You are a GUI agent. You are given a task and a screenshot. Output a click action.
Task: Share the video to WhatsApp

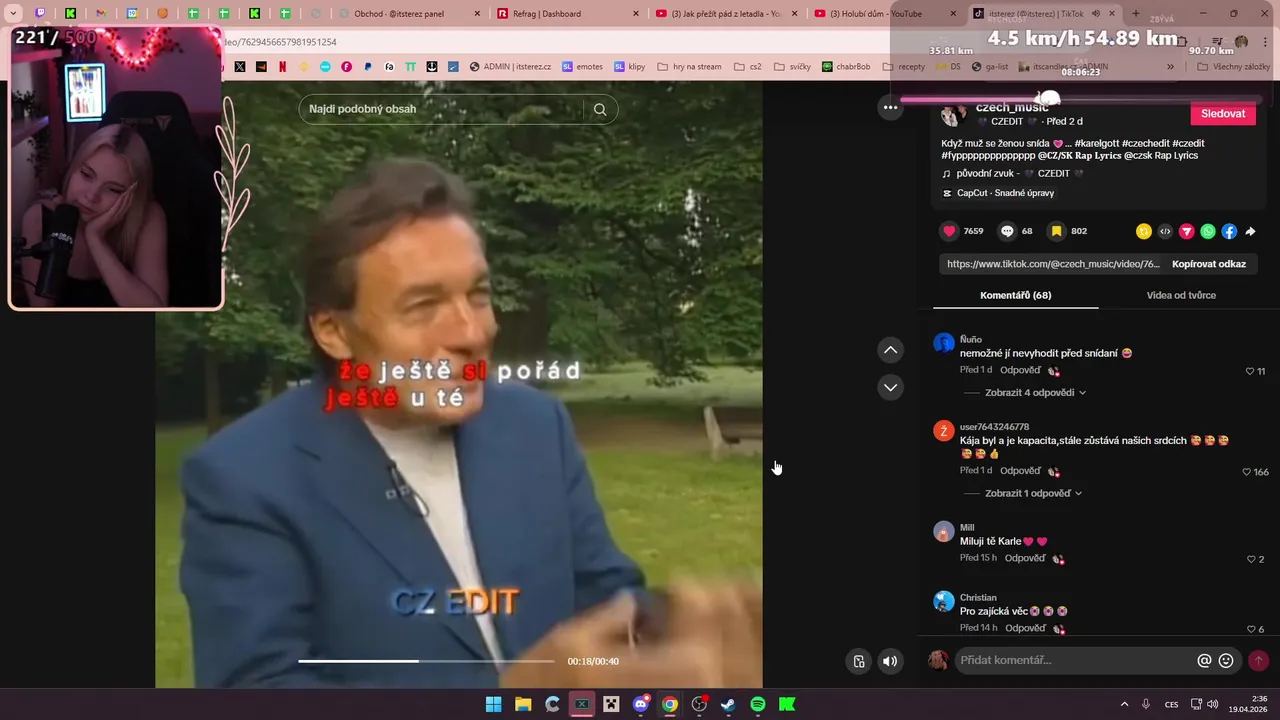click(x=1208, y=231)
